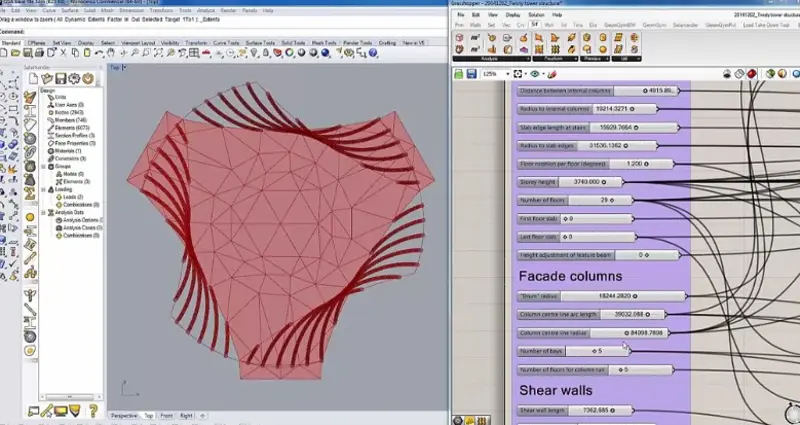Click the save disk icon in Salamander panel
Screen dimensions: 800x425
61,79
